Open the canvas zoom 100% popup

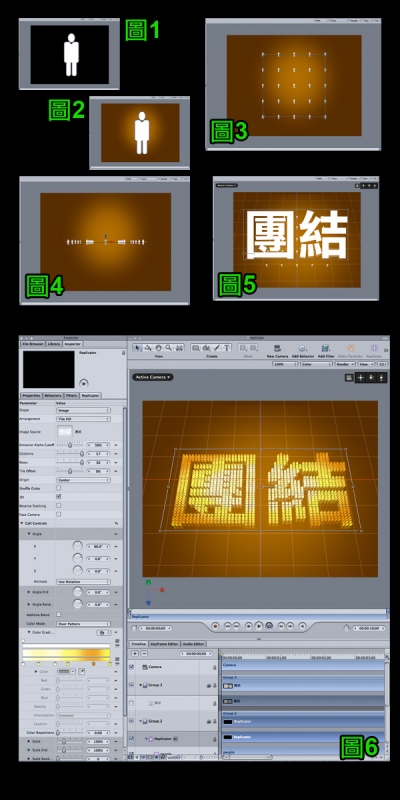(285, 364)
